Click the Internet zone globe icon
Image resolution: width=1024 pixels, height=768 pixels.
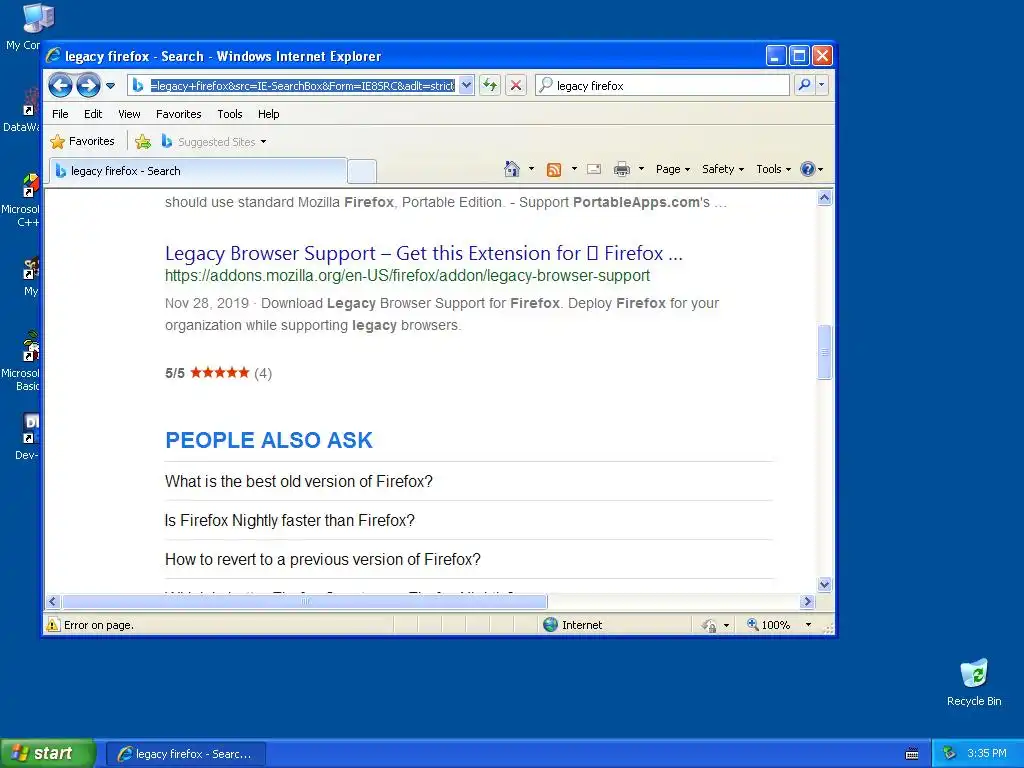click(551, 625)
